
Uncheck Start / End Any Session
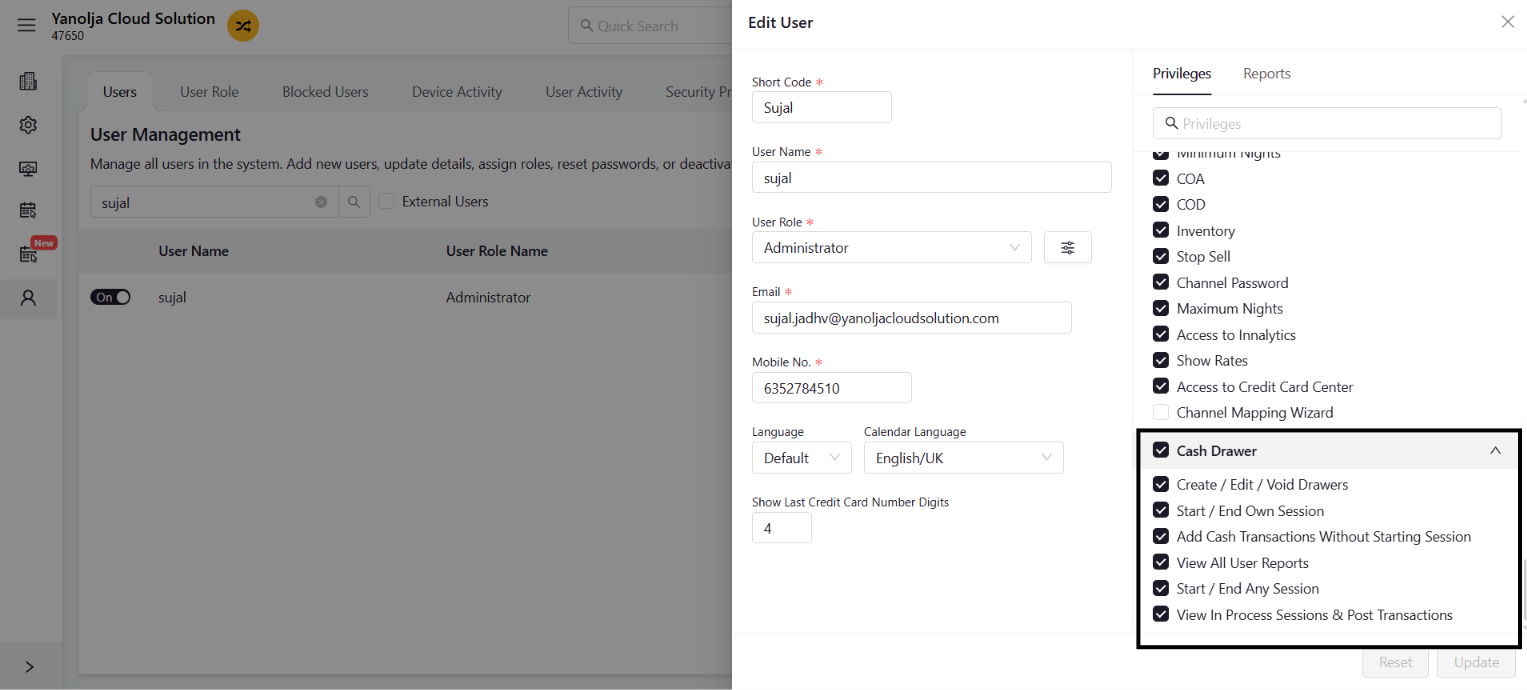(x=1161, y=588)
